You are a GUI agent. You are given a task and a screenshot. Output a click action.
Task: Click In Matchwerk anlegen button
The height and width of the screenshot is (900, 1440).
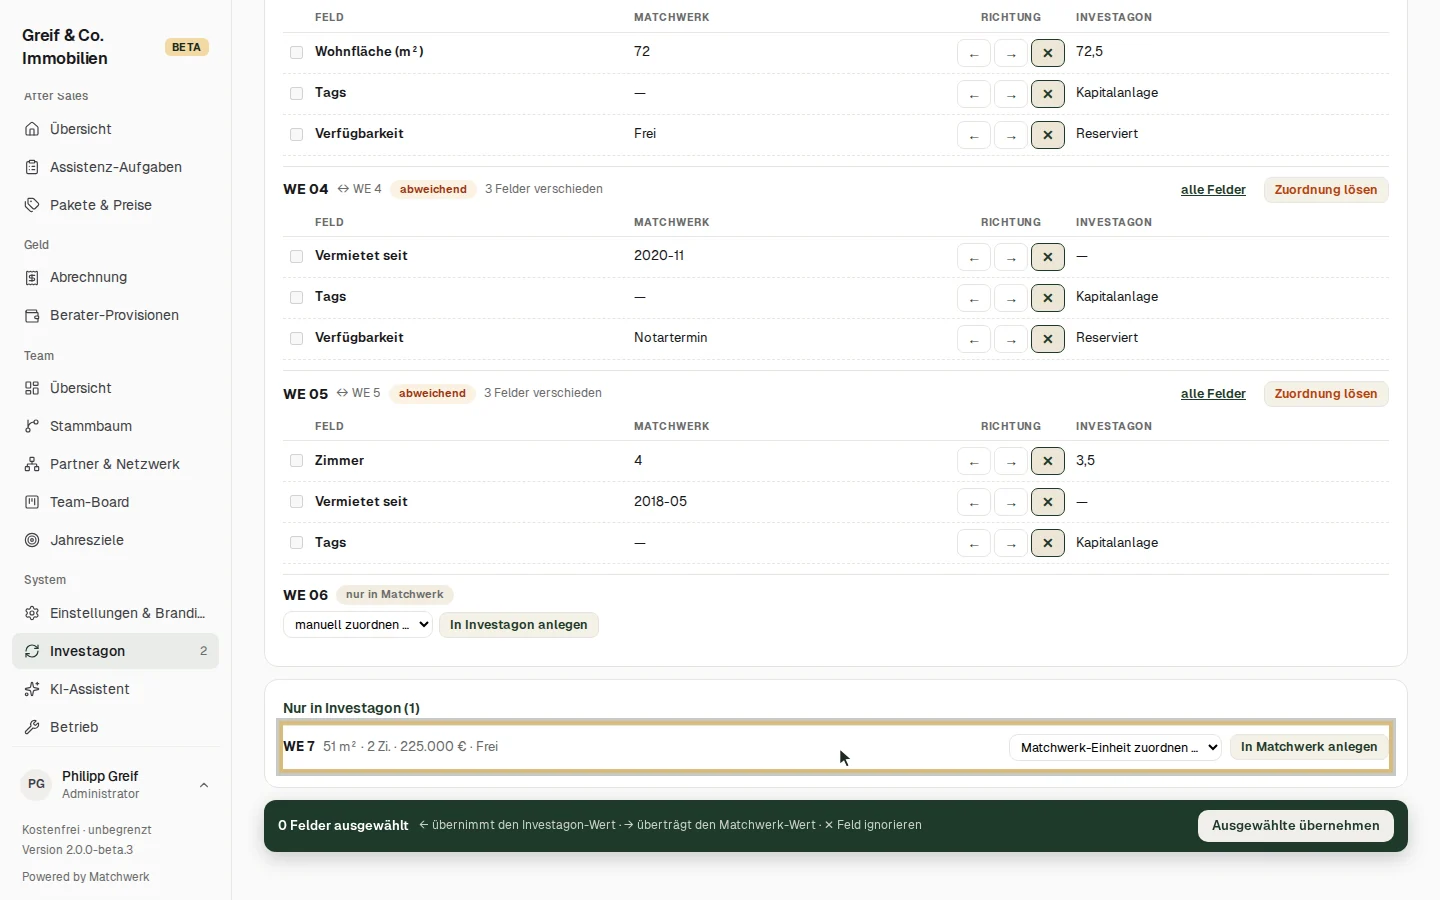pos(1309,747)
